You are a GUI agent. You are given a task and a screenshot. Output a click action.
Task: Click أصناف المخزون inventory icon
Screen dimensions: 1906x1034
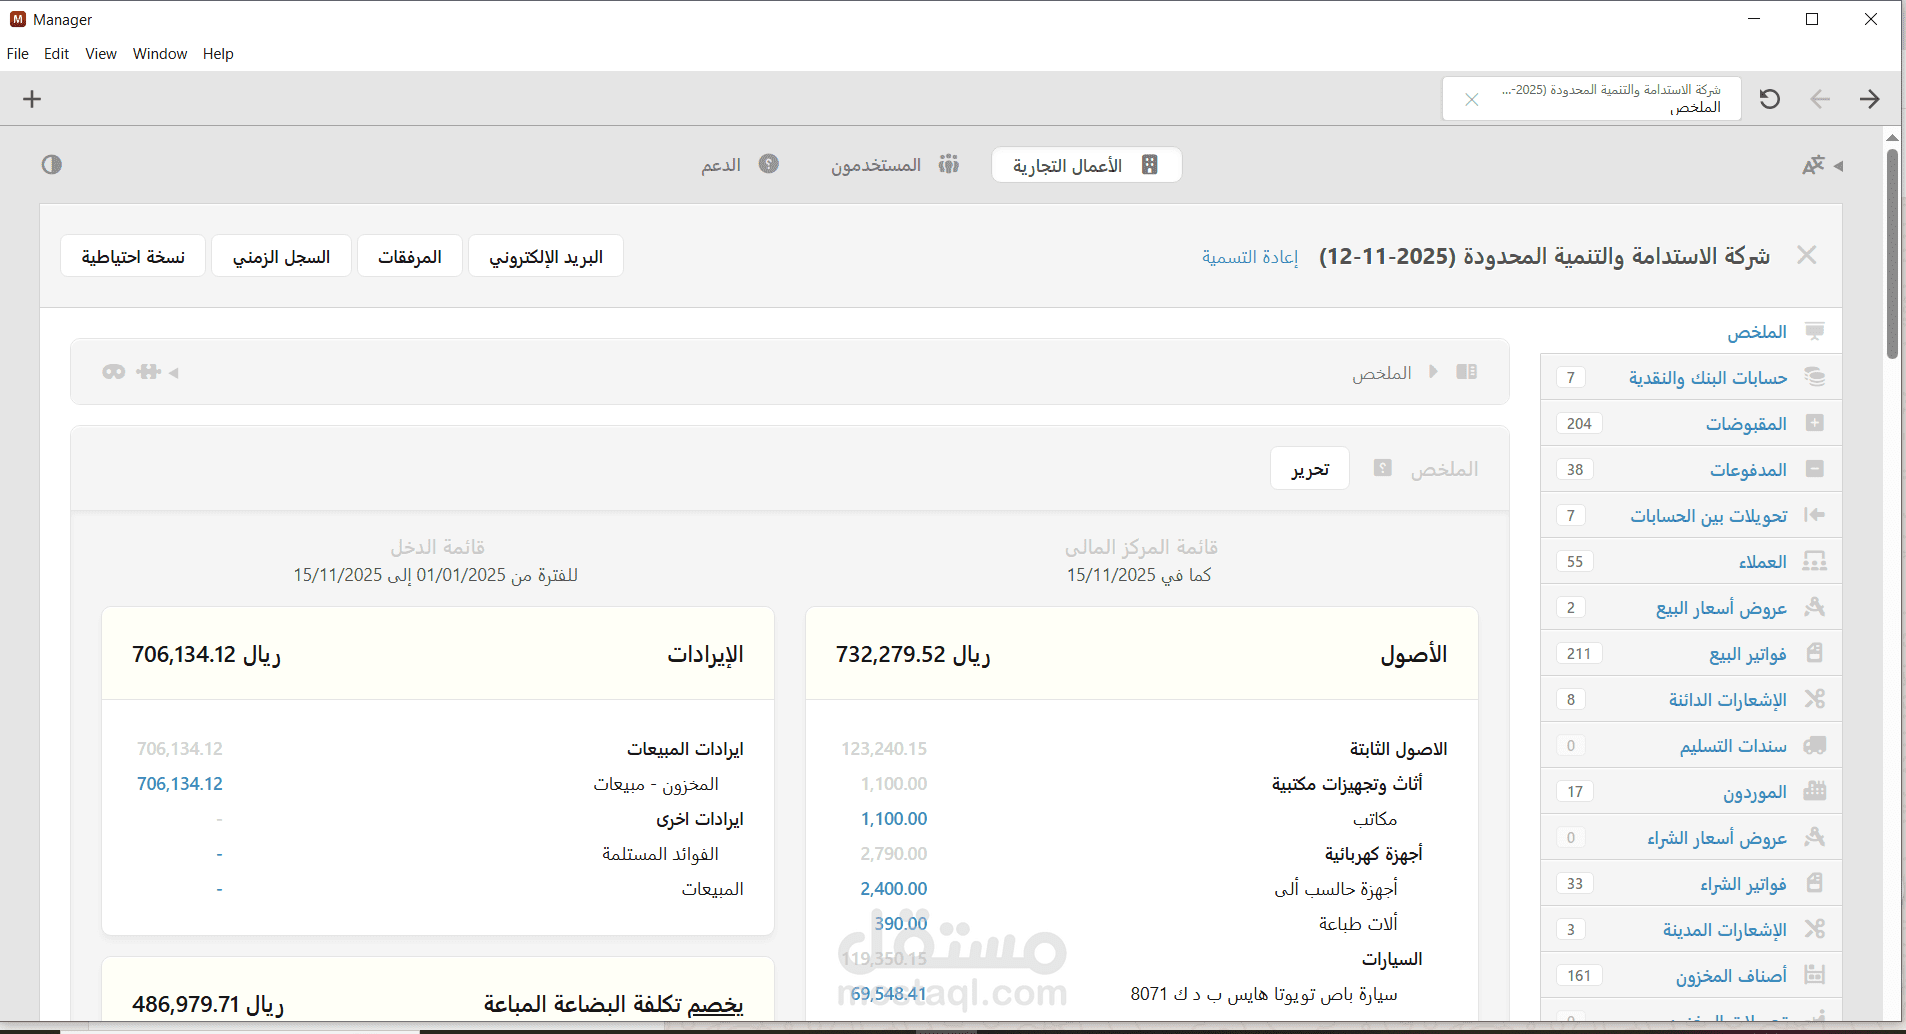click(x=1815, y=975)
